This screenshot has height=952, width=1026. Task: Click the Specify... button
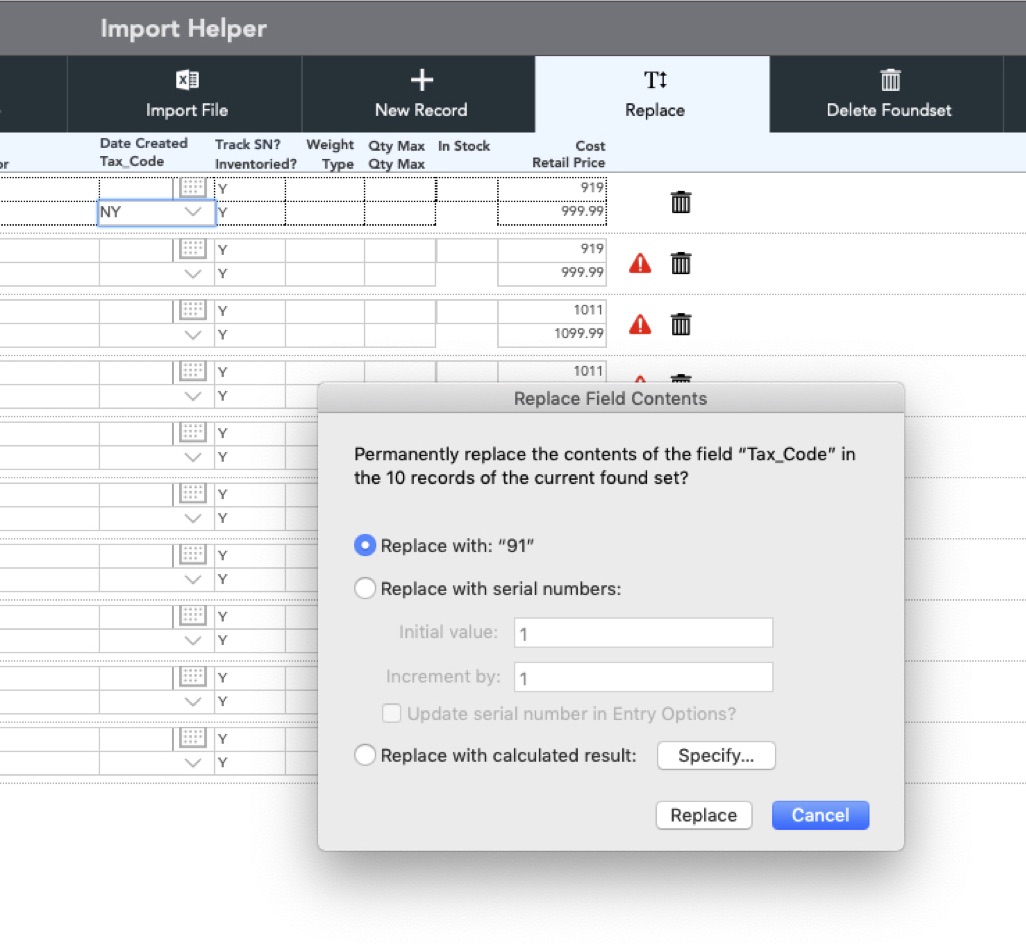(x=716, y=756)
